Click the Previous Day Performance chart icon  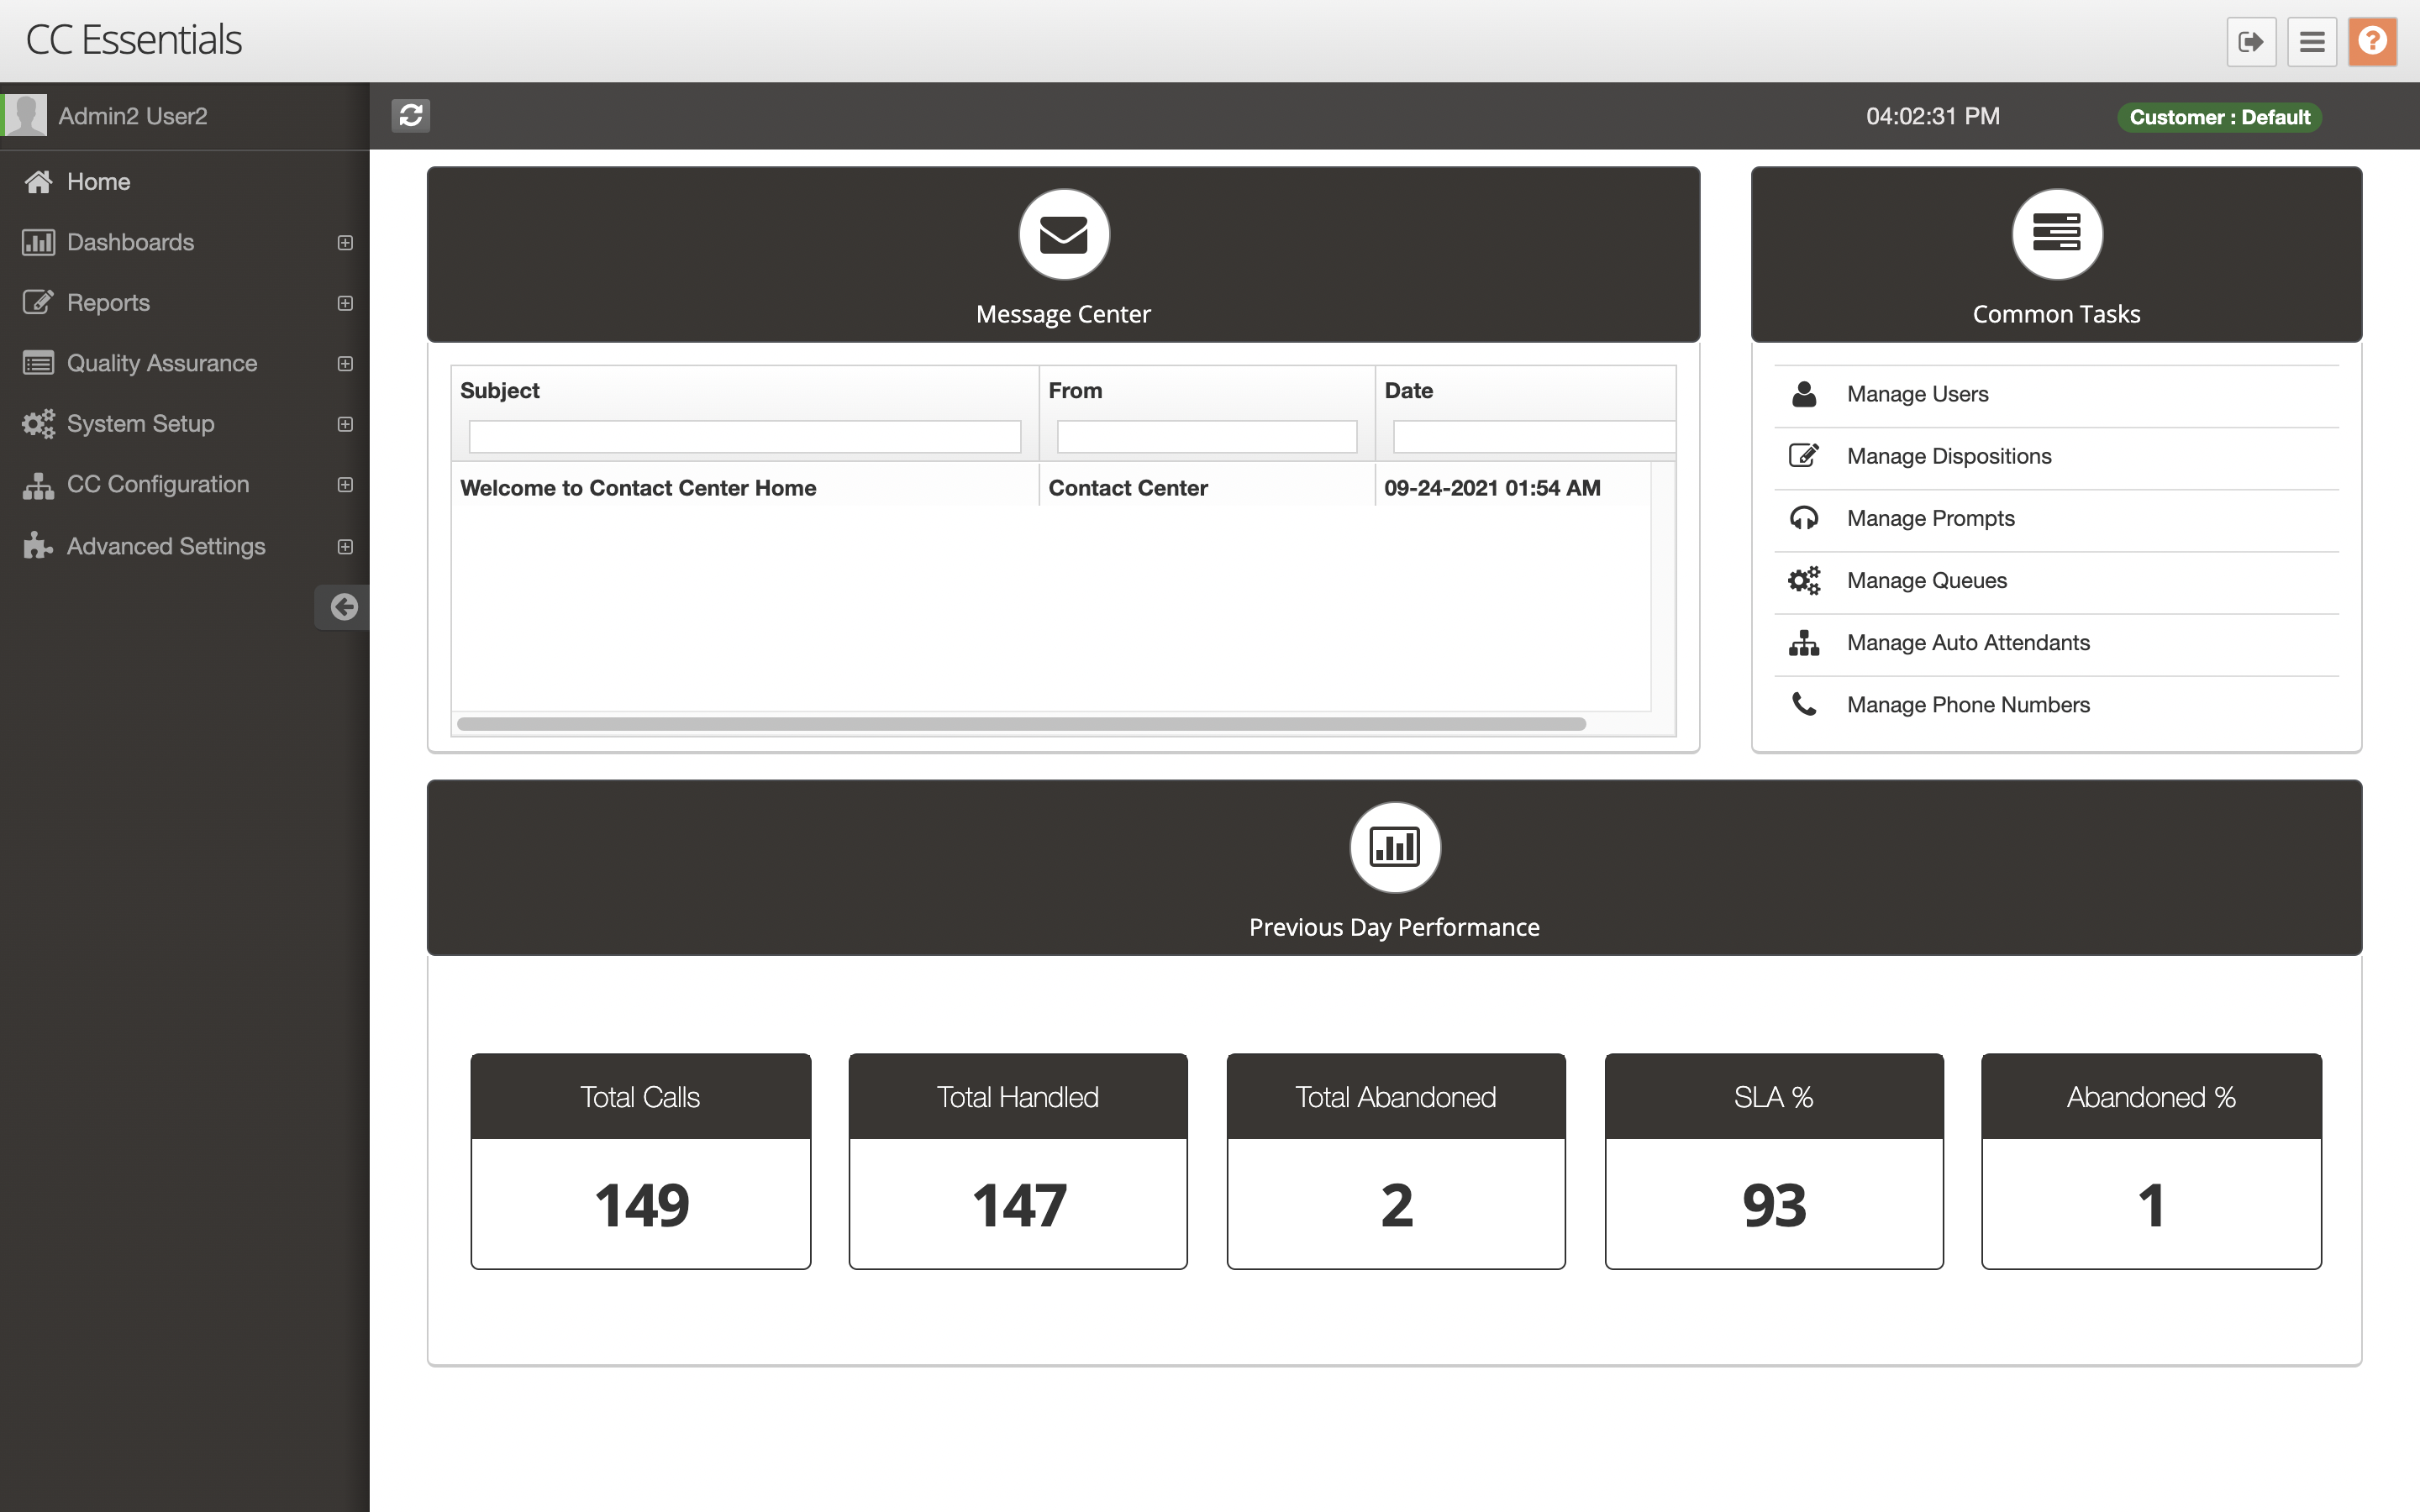tap(1394, 848)
